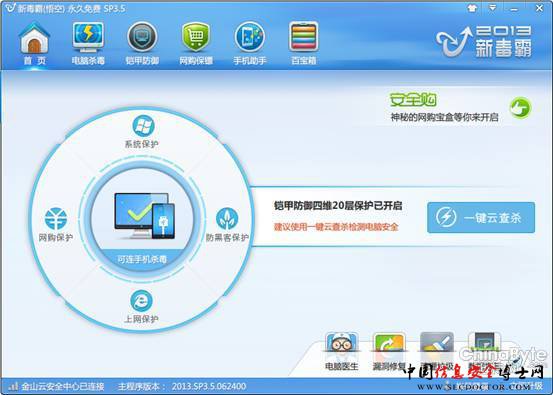Switch to the 铠甲防御 armor defense tab

[142, 44]
